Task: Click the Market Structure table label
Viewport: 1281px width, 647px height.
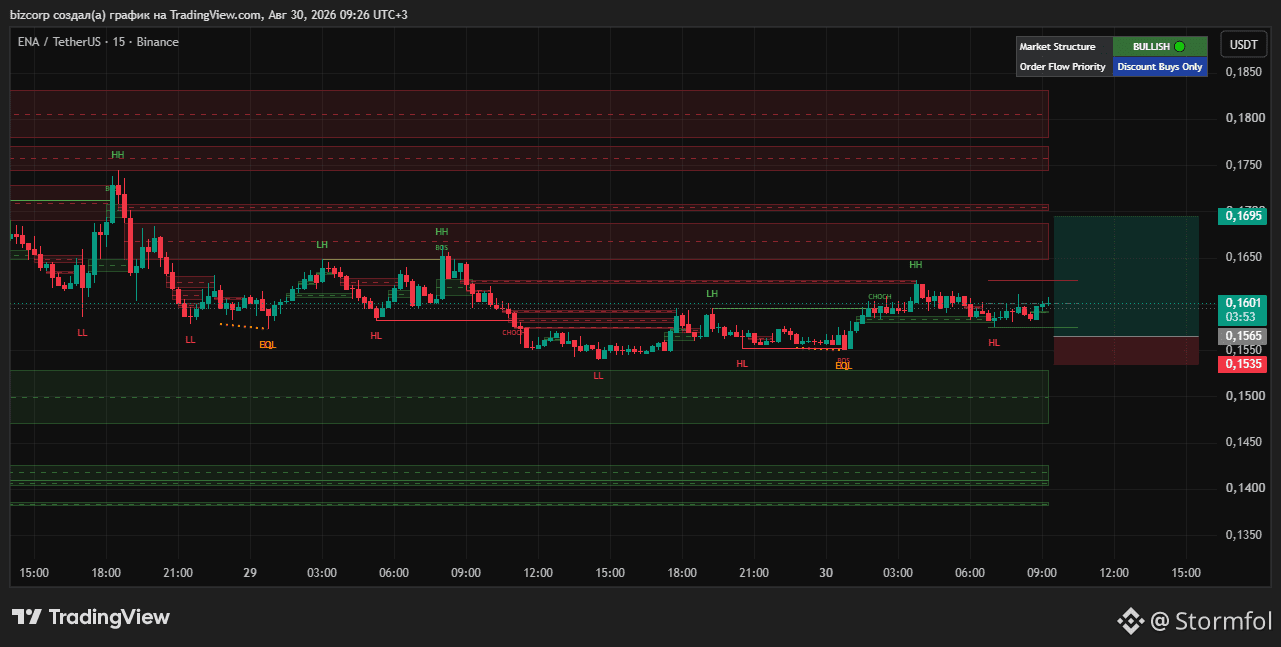Action: (1057, 46)
